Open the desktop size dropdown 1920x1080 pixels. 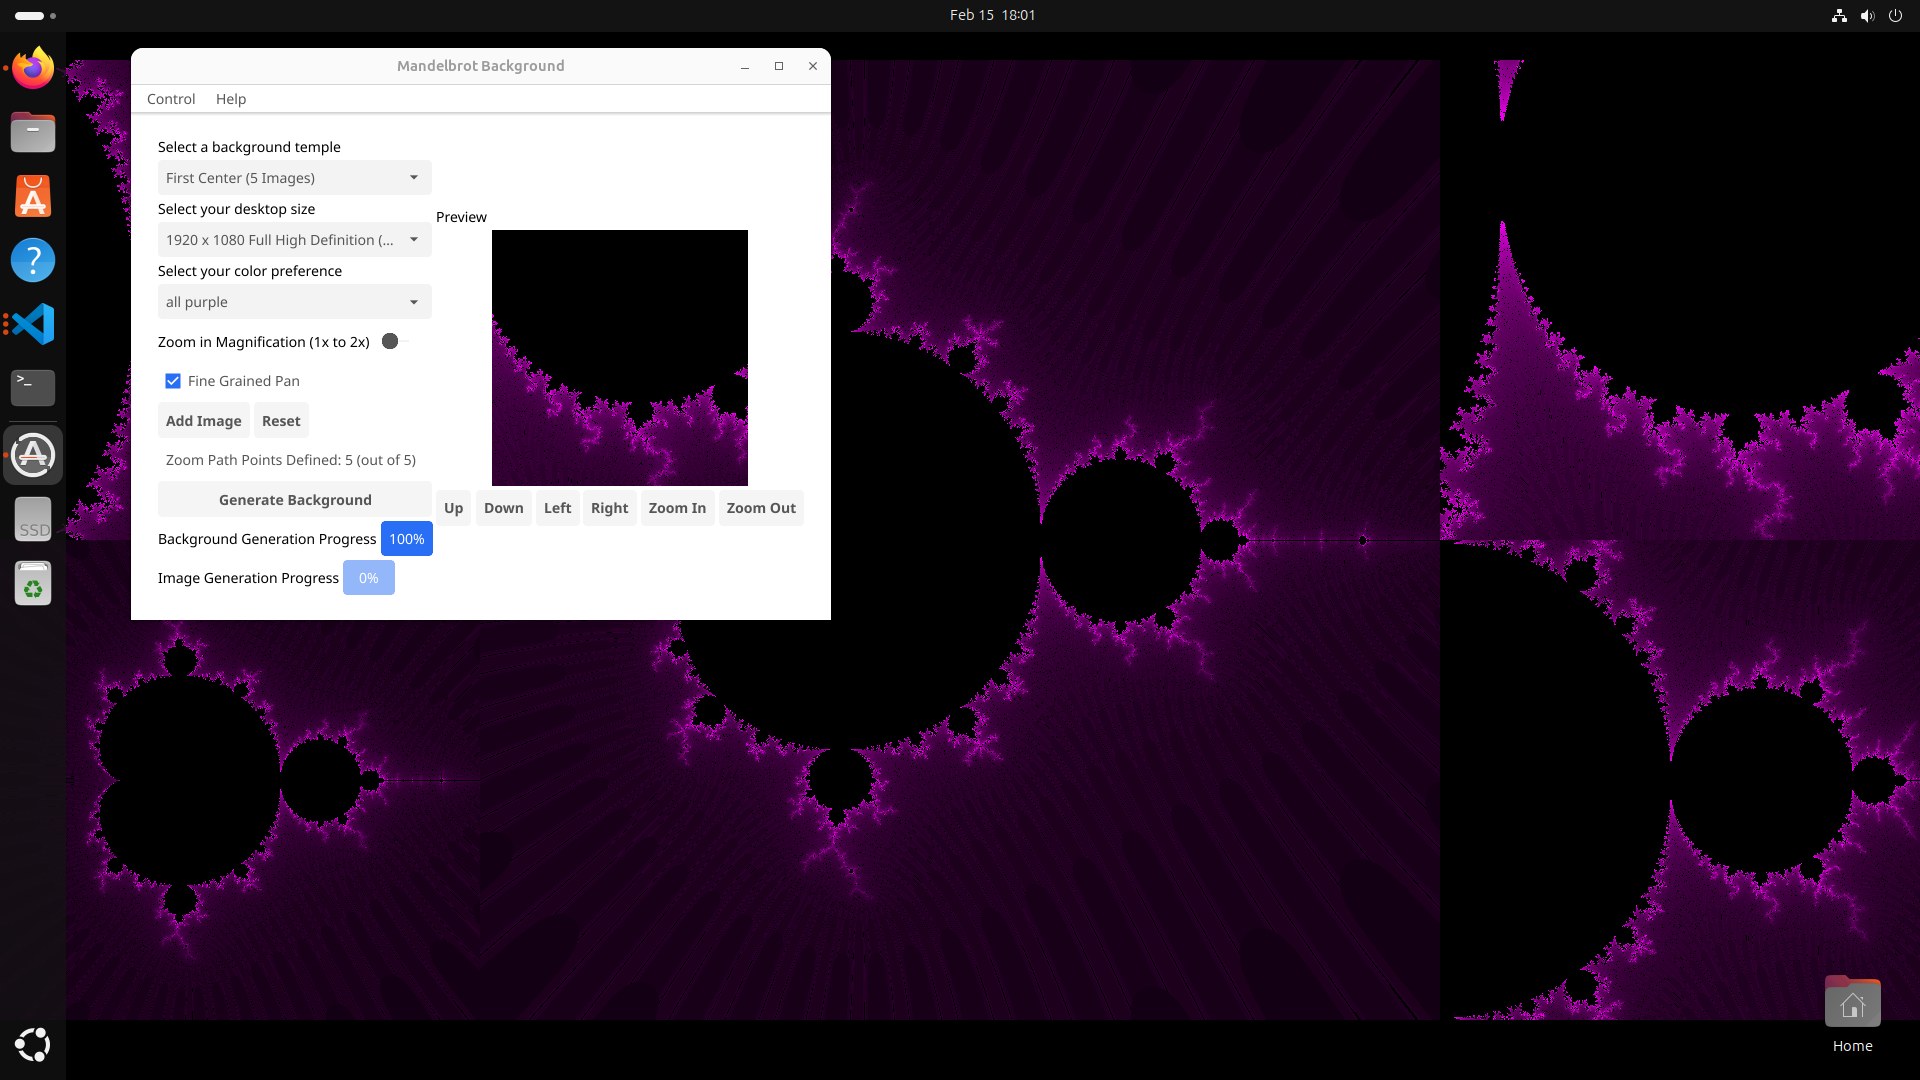click(295, 240)
